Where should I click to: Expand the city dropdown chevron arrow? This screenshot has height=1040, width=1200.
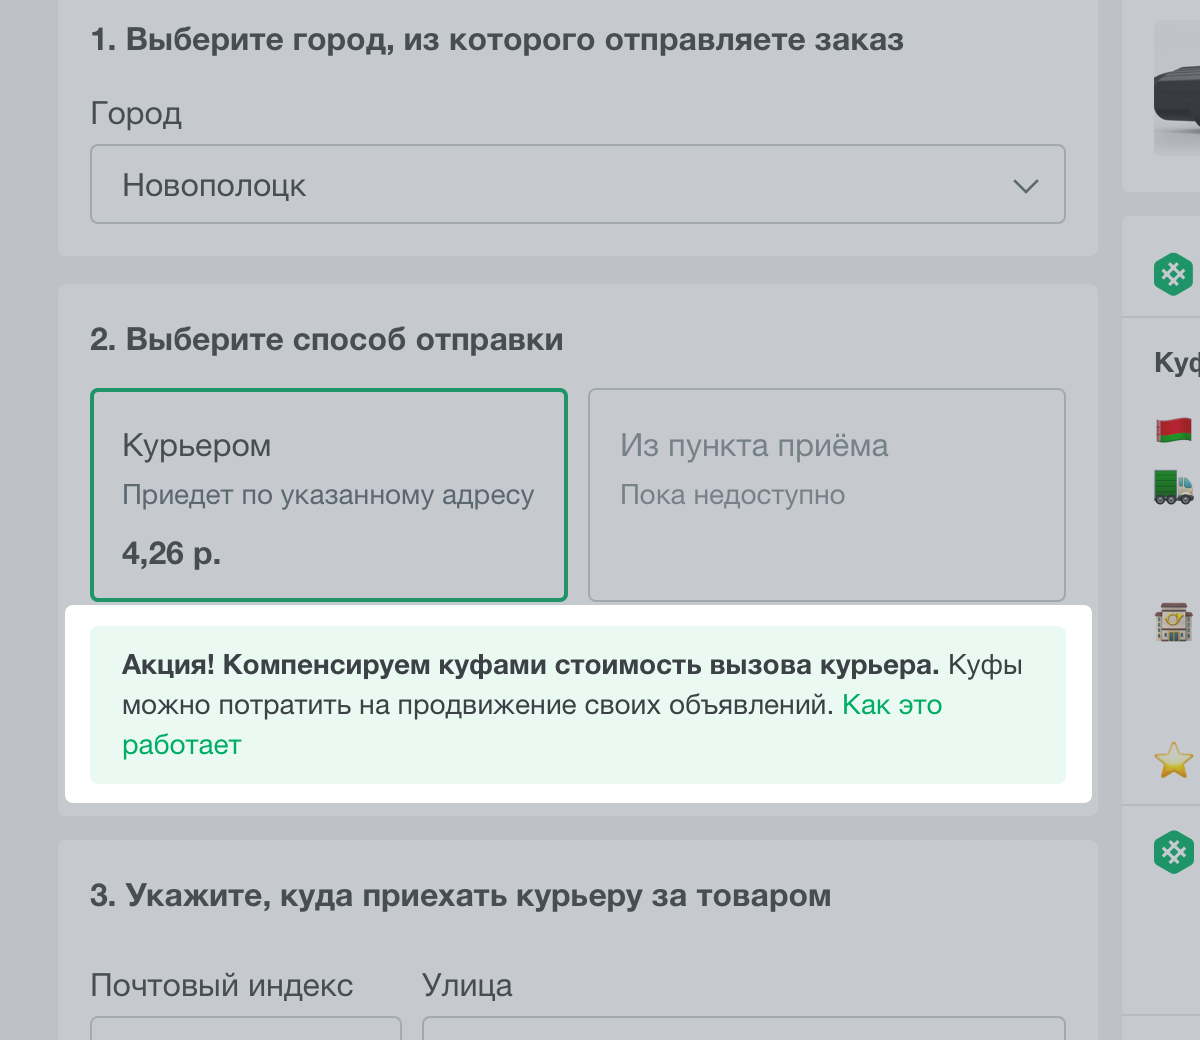coord(1025,186)
